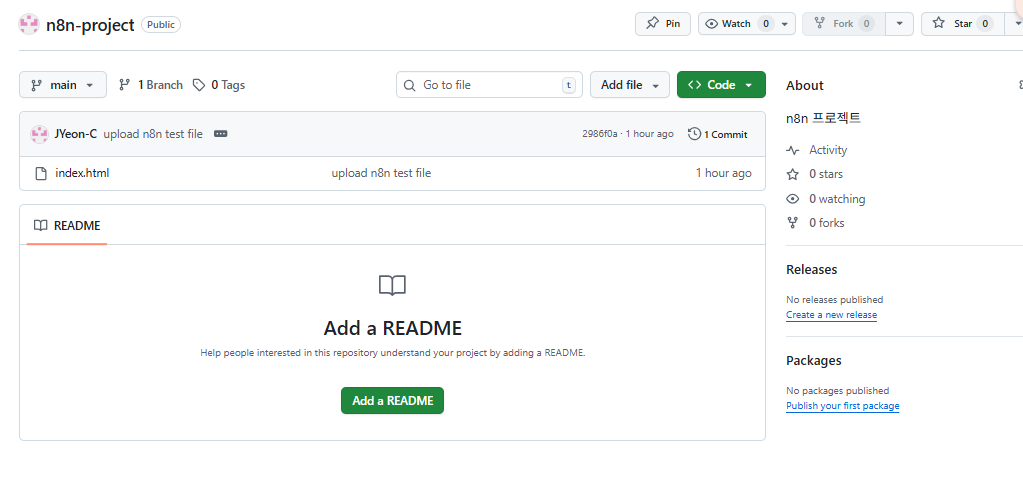Open the latest commit message in the header
Image resolution: width=1023 pixels, height=483 pixels.
(x=153, y=134)
